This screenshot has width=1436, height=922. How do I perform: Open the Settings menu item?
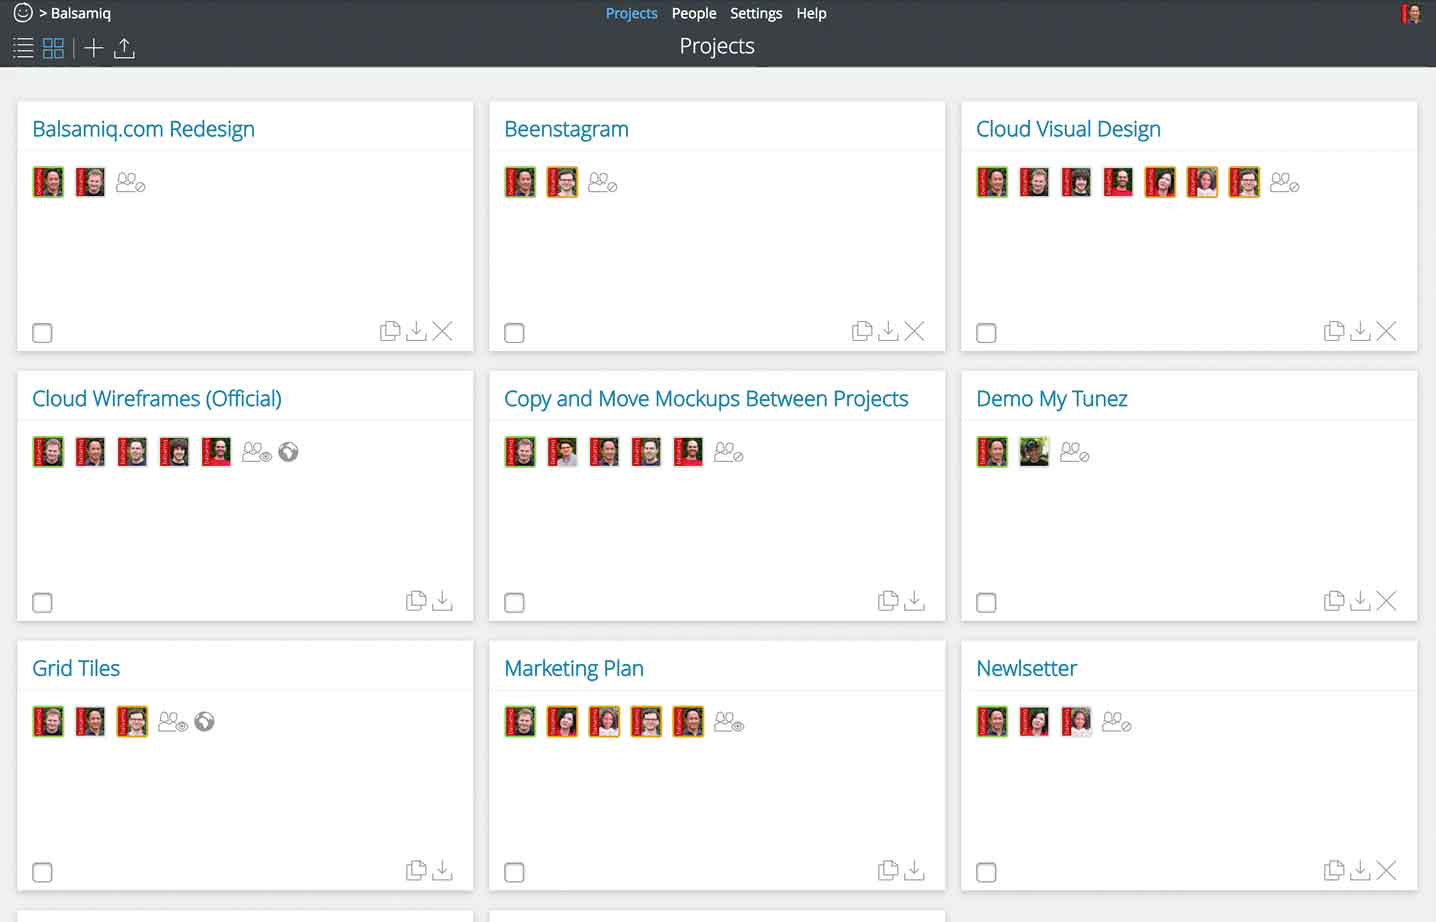[x=756, y=13]
